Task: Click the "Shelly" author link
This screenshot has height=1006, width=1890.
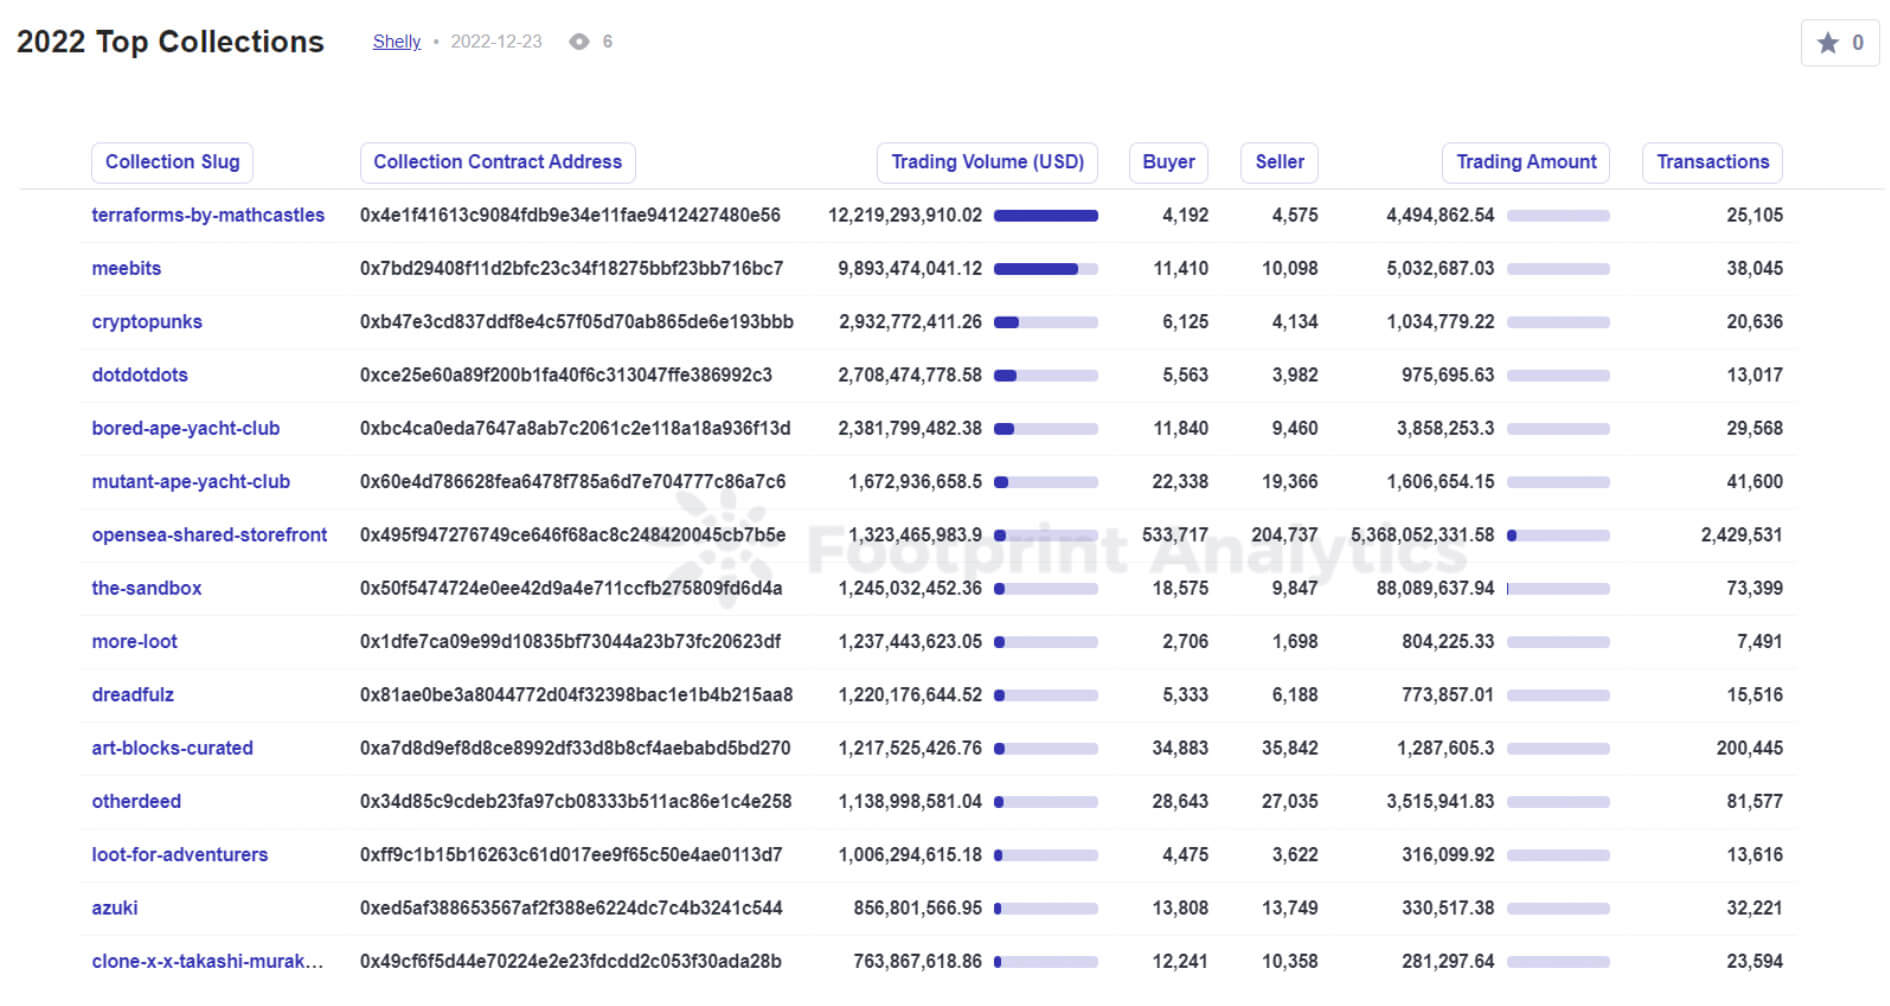Action: pyautogui.click(x=396, y=42)
